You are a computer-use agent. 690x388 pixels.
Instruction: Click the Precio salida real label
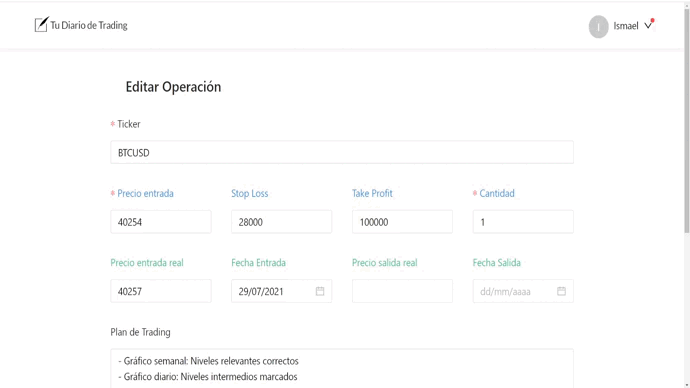(x=385, y=263)
